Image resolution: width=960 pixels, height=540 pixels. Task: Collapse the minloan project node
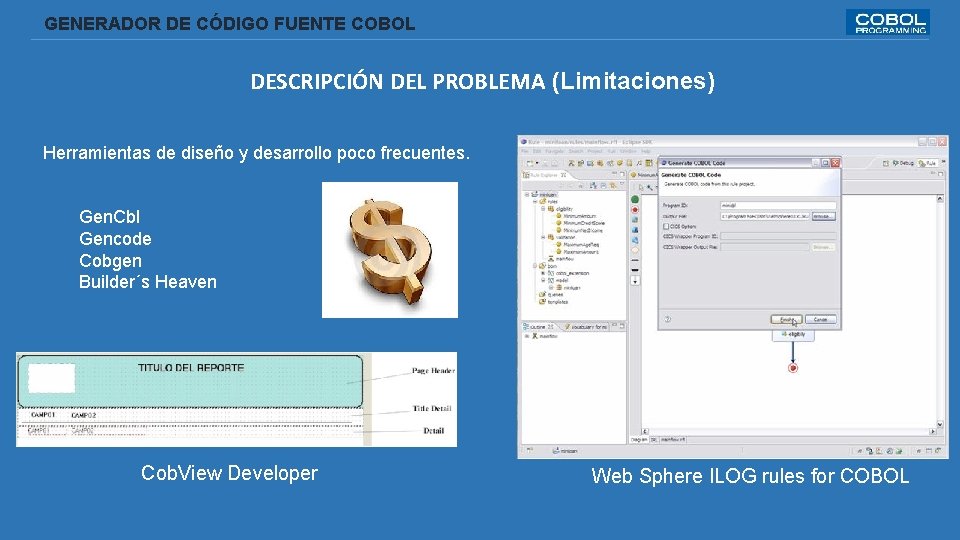527,195
